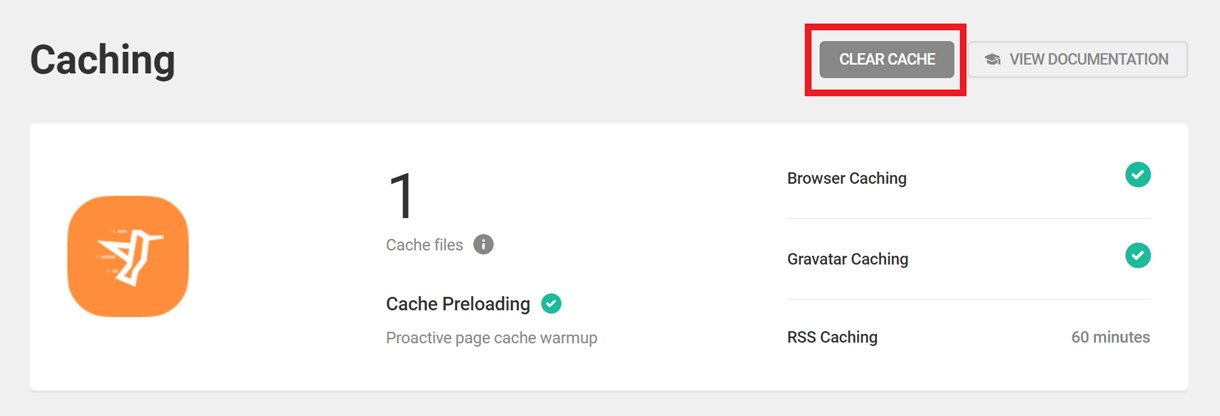This screenshot has height=416, width=1220.
Task: Click the graduation cap icon in View Documentation
Action: 992,60
